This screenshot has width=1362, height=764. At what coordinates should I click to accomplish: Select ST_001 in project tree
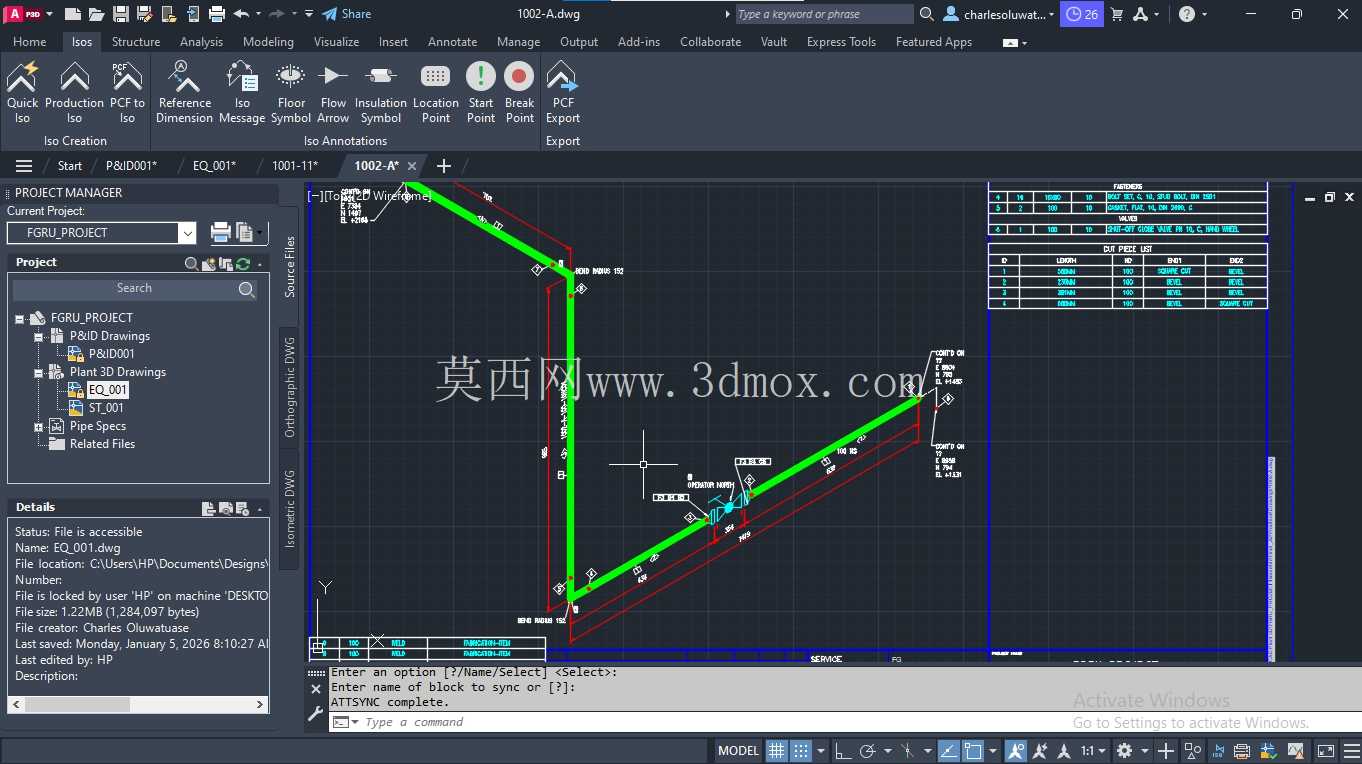click(106, 408)
